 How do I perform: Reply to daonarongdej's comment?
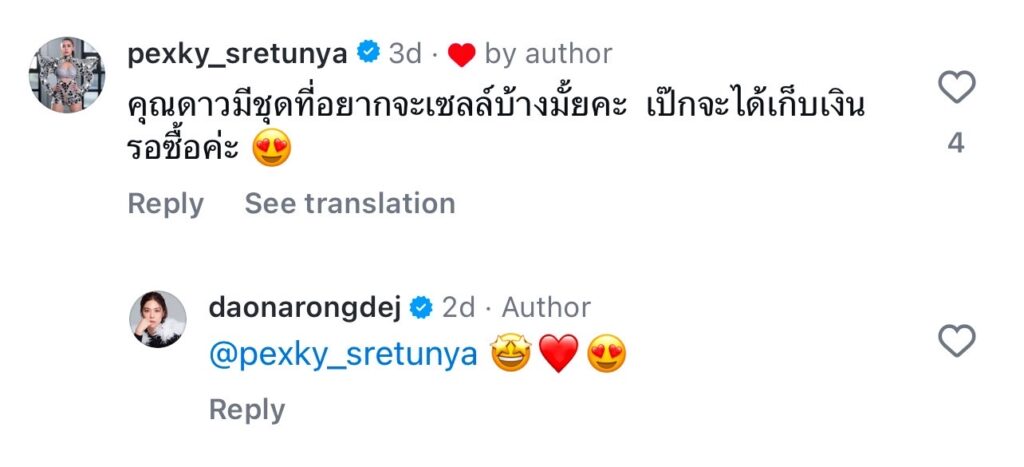tap(247, 410)
